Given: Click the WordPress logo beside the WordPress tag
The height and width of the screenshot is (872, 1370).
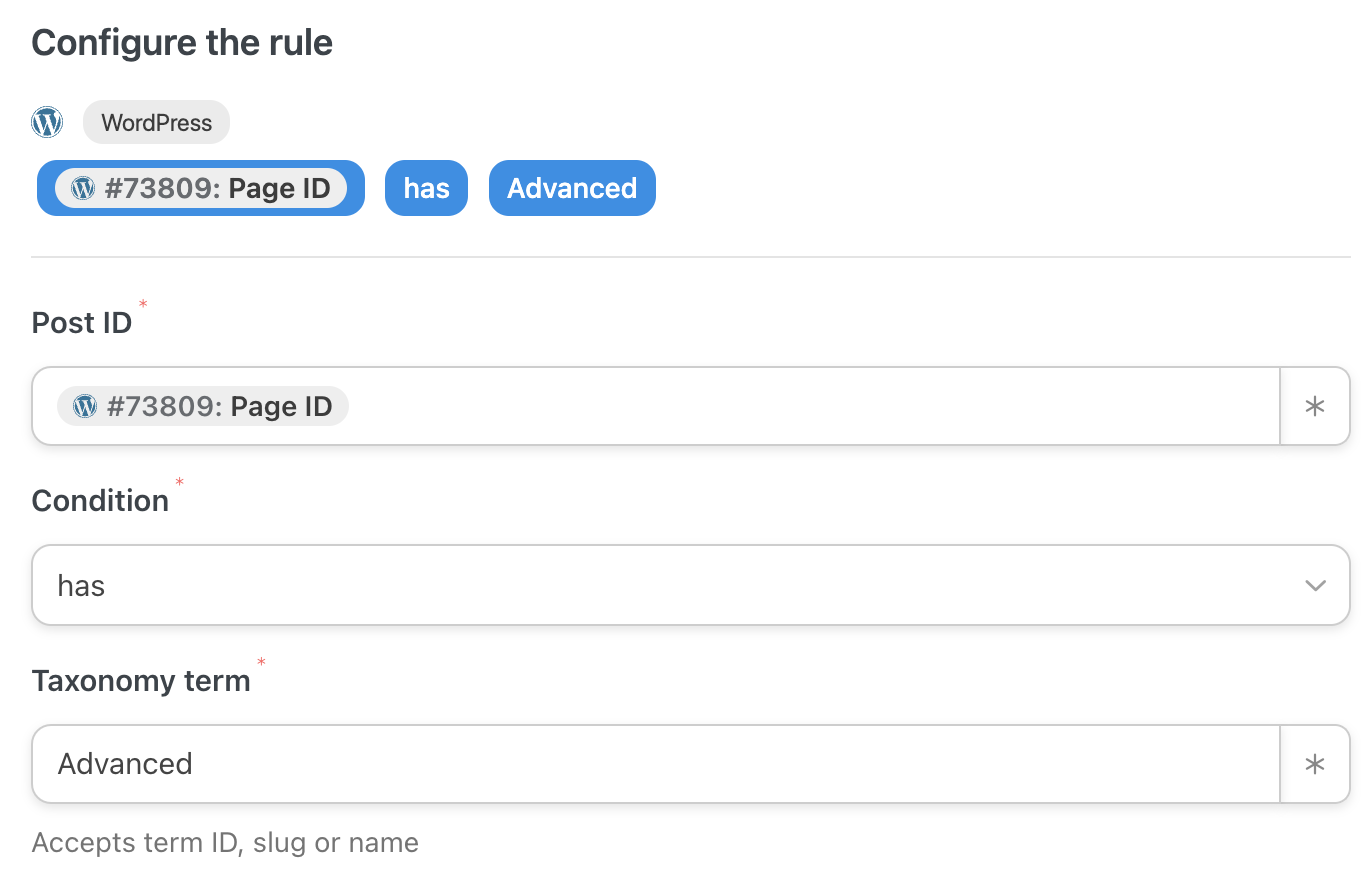Looking at the screenshot, I should tap(47, 122).
